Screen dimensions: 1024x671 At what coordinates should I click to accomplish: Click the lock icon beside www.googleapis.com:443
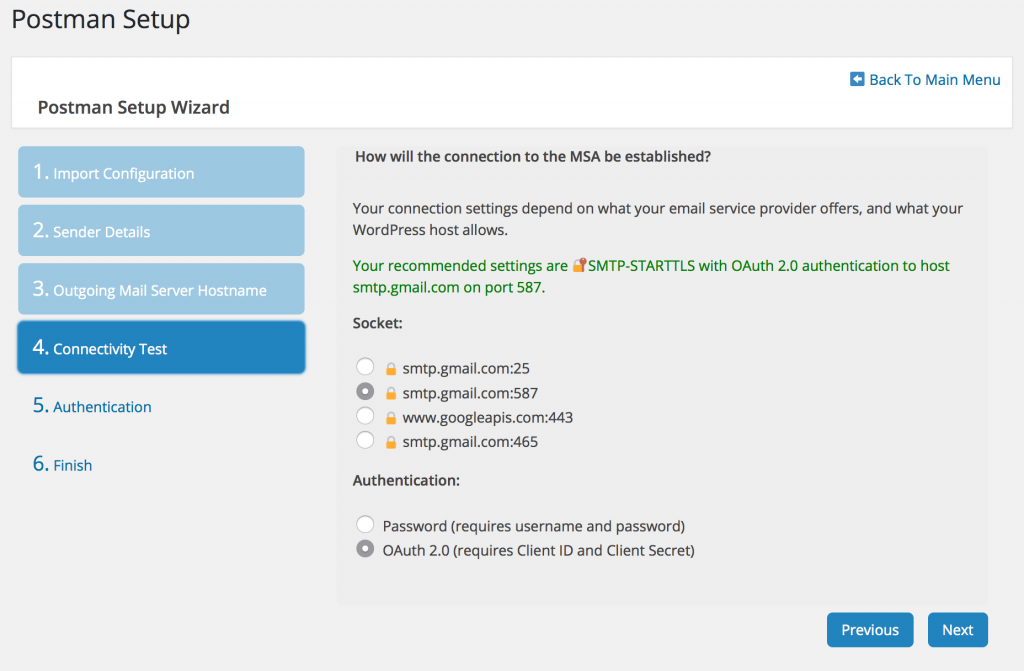[391, 418]
